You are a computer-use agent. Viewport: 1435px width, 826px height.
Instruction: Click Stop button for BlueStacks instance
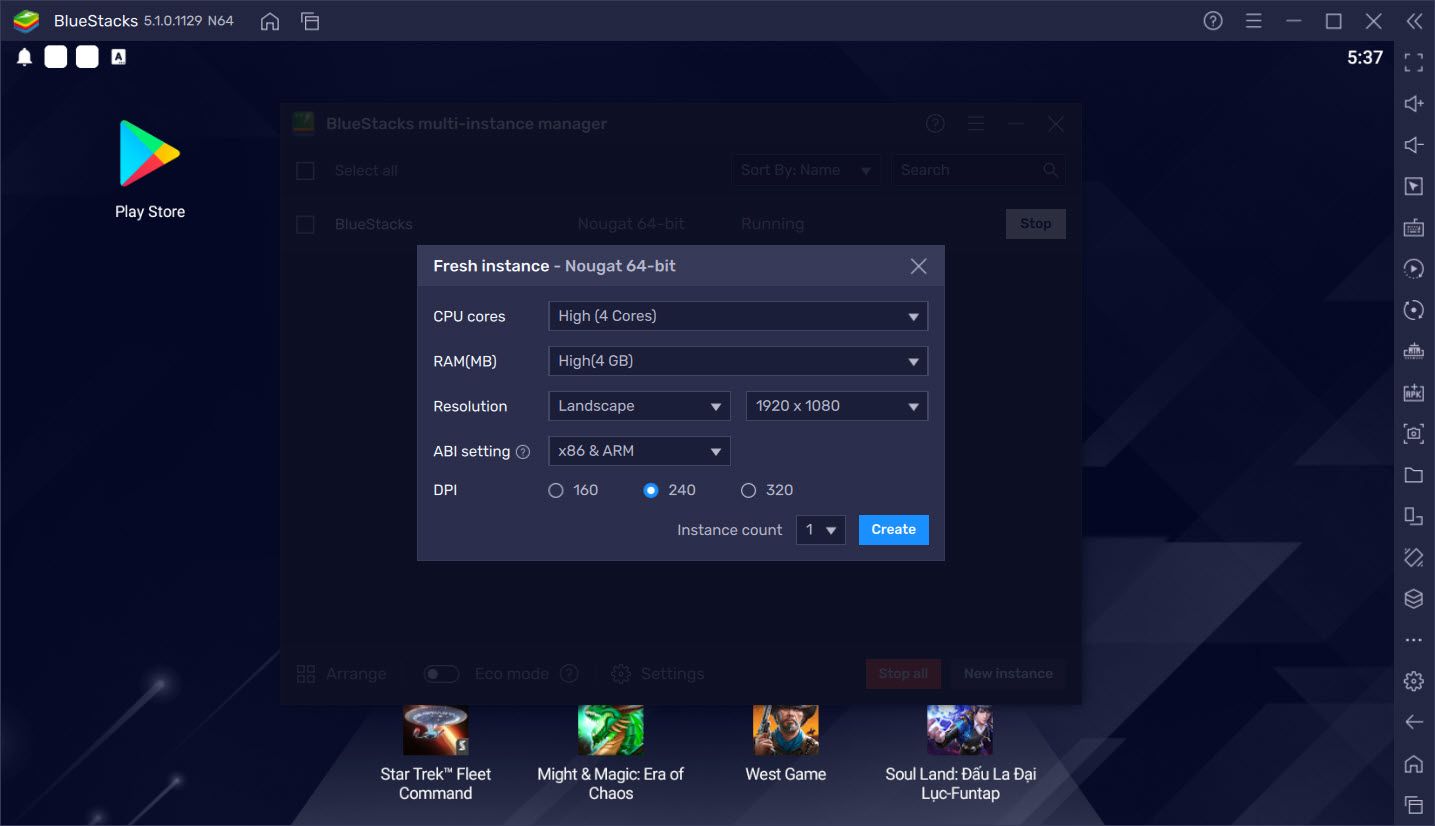coord(1036,224)
